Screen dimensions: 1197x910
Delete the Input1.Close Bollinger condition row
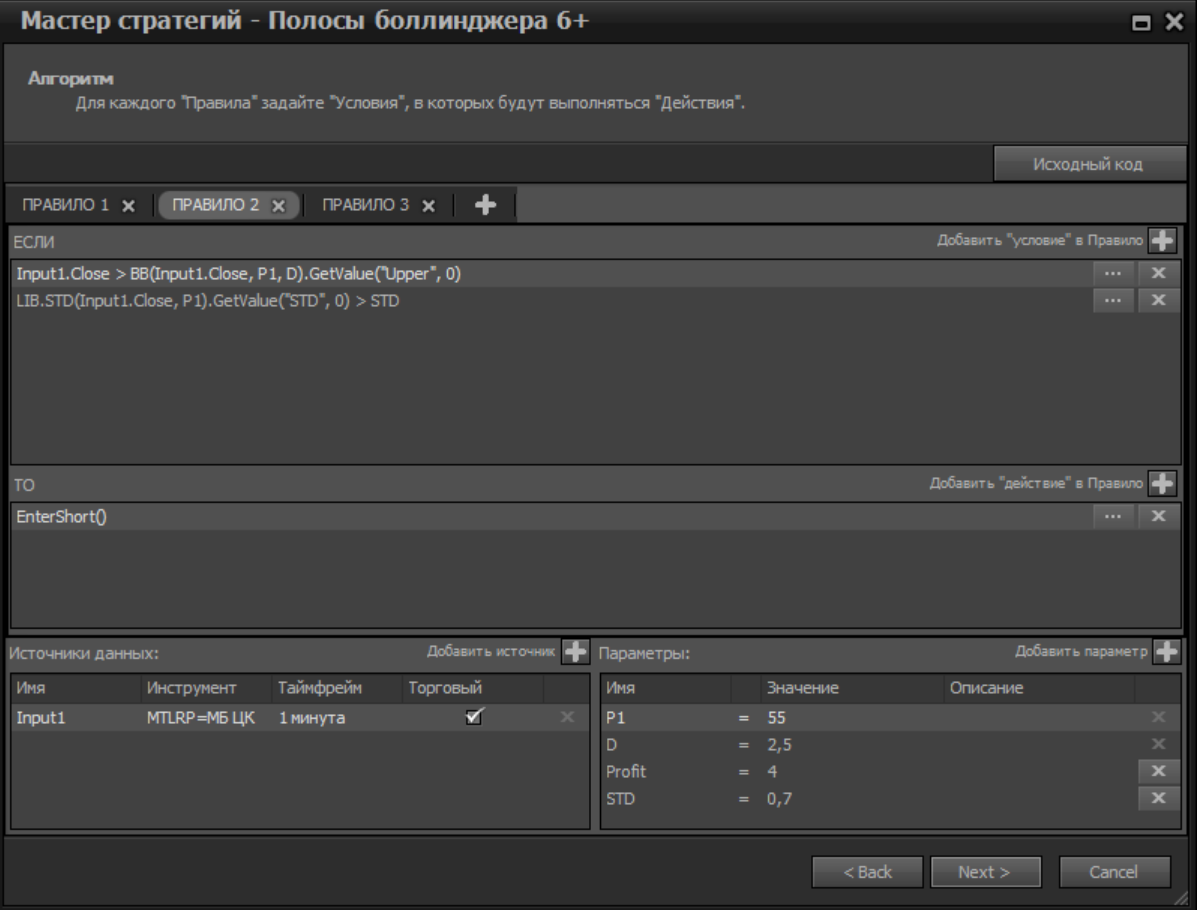point(1159,273)
